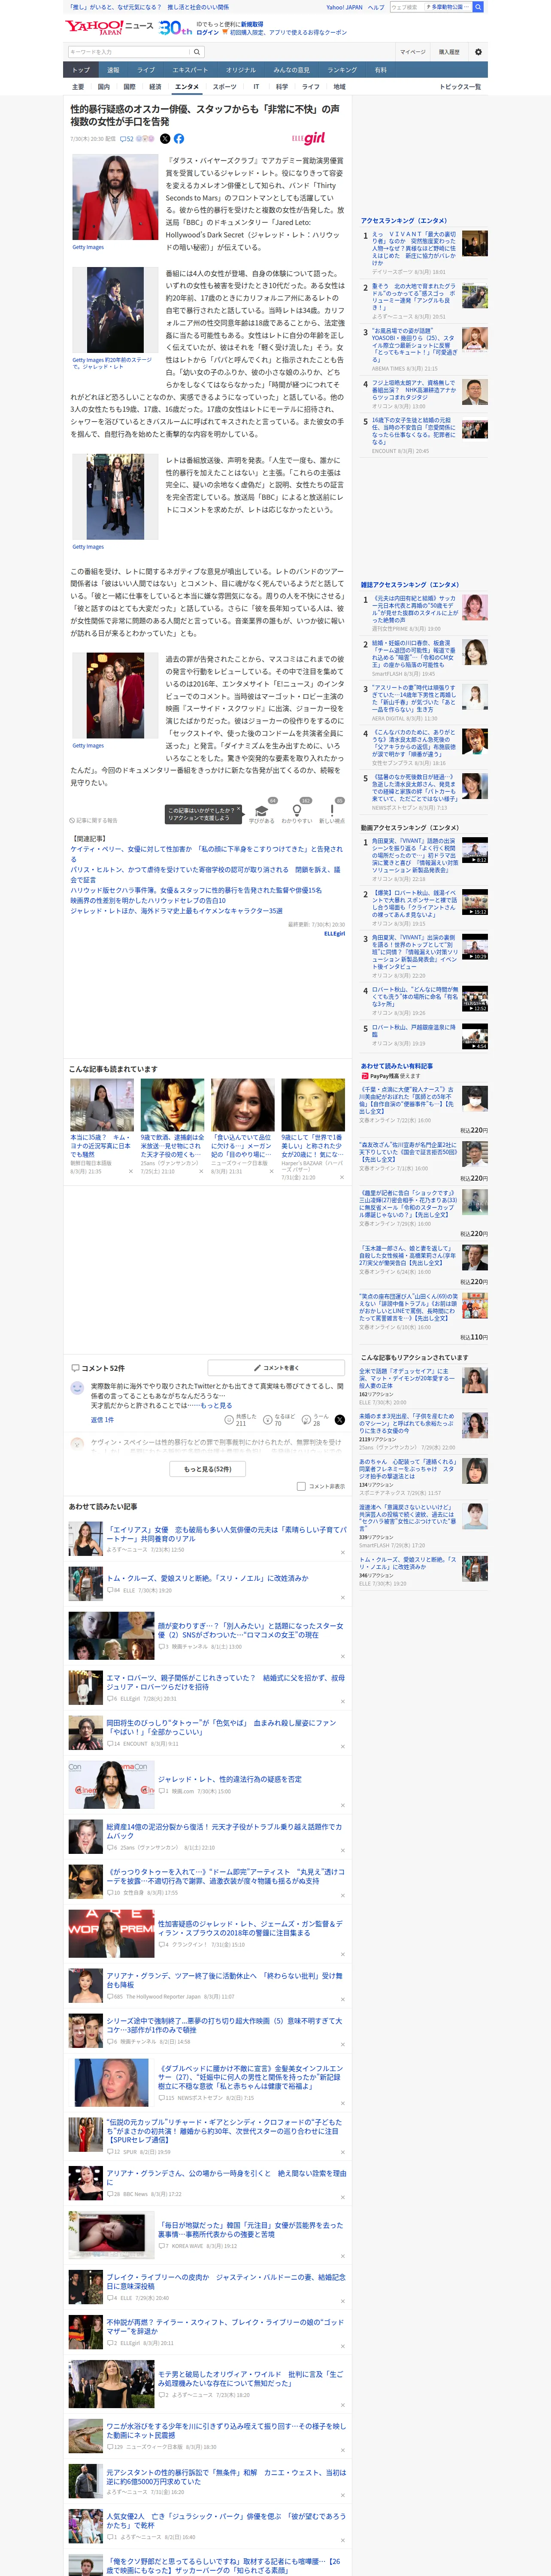Open the 返信 1件 replies link
Image resolution: width=551 pixels, height=2576 pixels.
pos(102,1420)
